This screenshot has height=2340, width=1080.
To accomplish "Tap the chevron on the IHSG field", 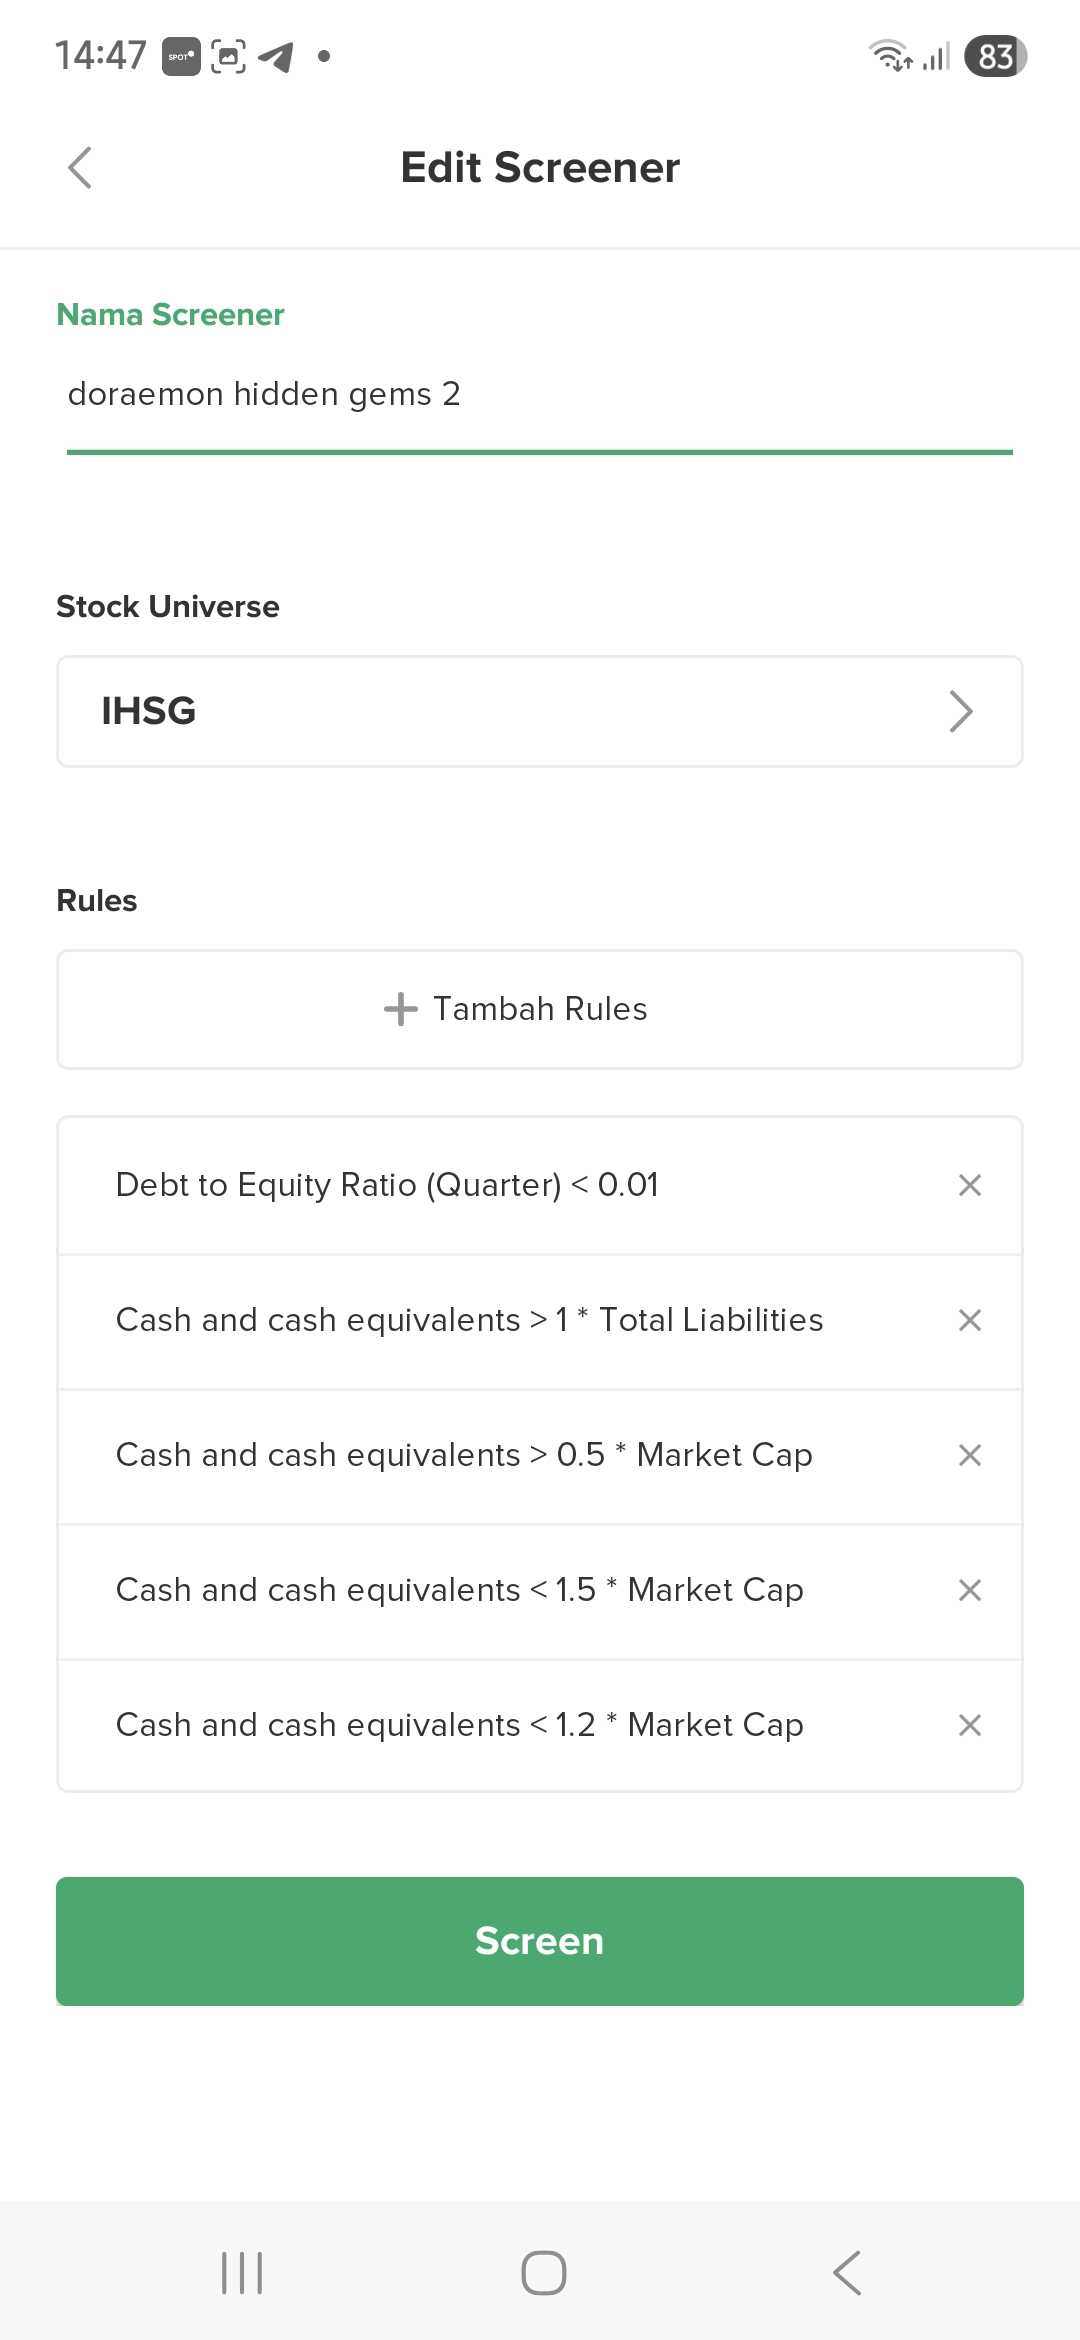I will [x=960, y=711].
